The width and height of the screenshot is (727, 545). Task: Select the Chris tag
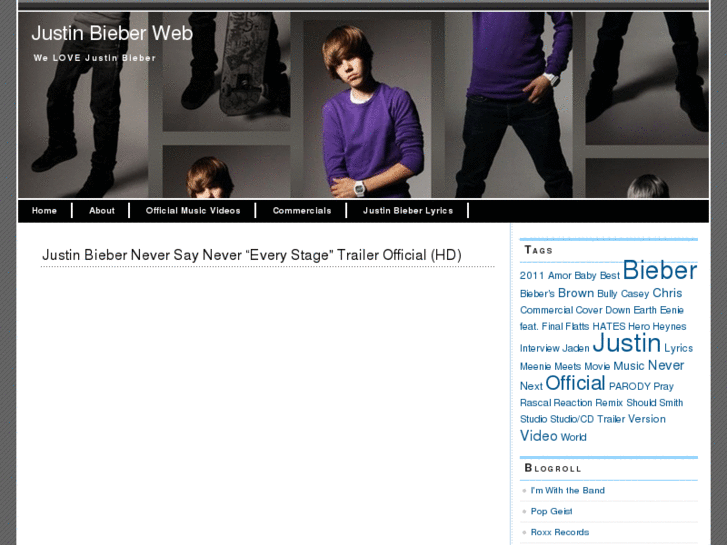tap(667, 293)
